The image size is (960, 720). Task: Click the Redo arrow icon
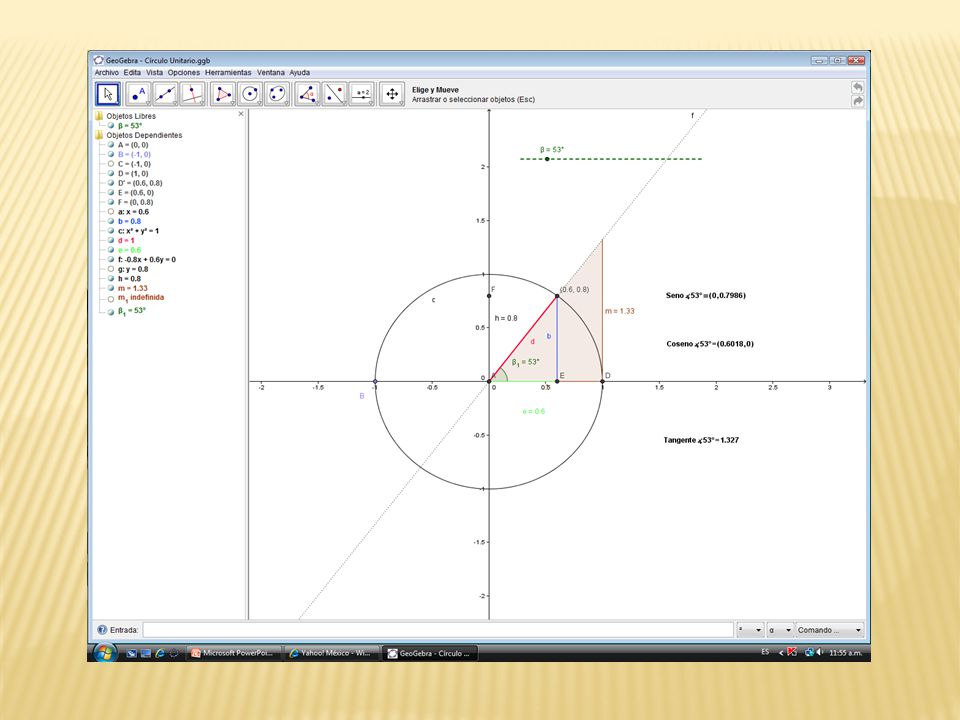point(858,101)
